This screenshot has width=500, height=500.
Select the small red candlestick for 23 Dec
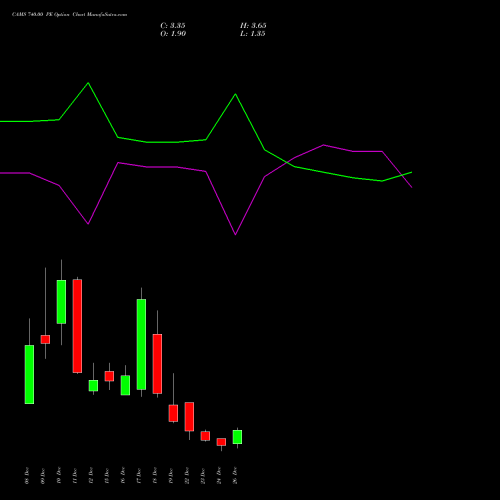click(x=205, y=436)
